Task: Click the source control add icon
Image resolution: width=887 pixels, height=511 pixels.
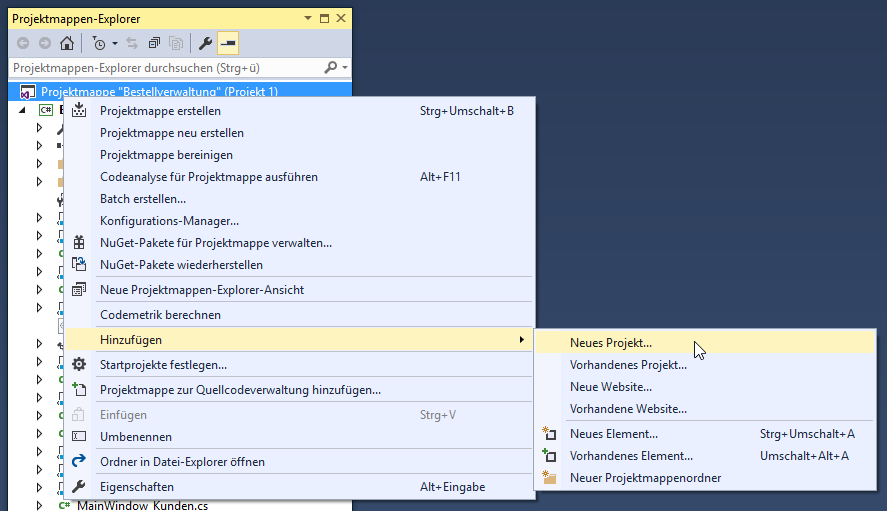Action: click(x=79, y=389)
